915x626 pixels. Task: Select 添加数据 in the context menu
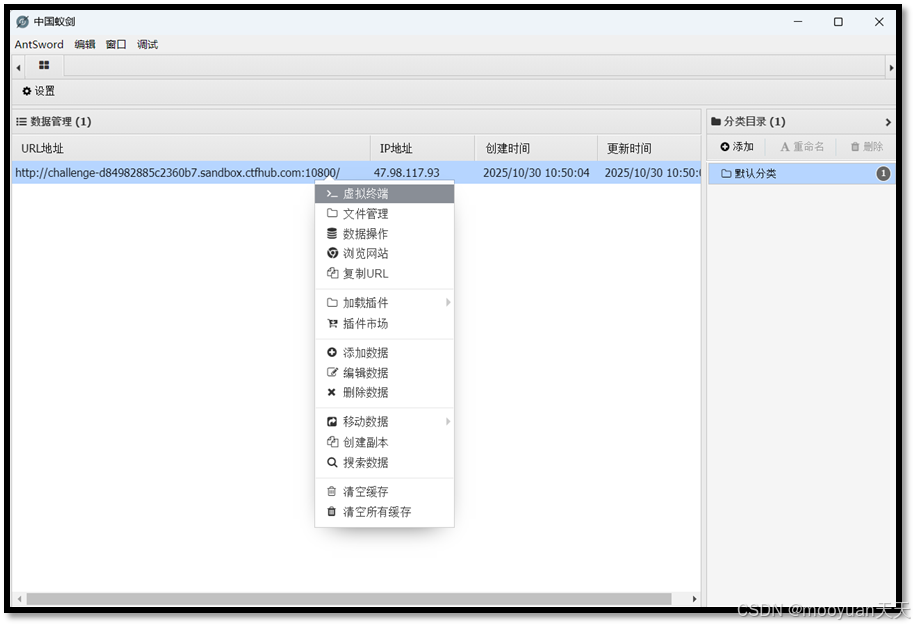(x=385, y=352)
